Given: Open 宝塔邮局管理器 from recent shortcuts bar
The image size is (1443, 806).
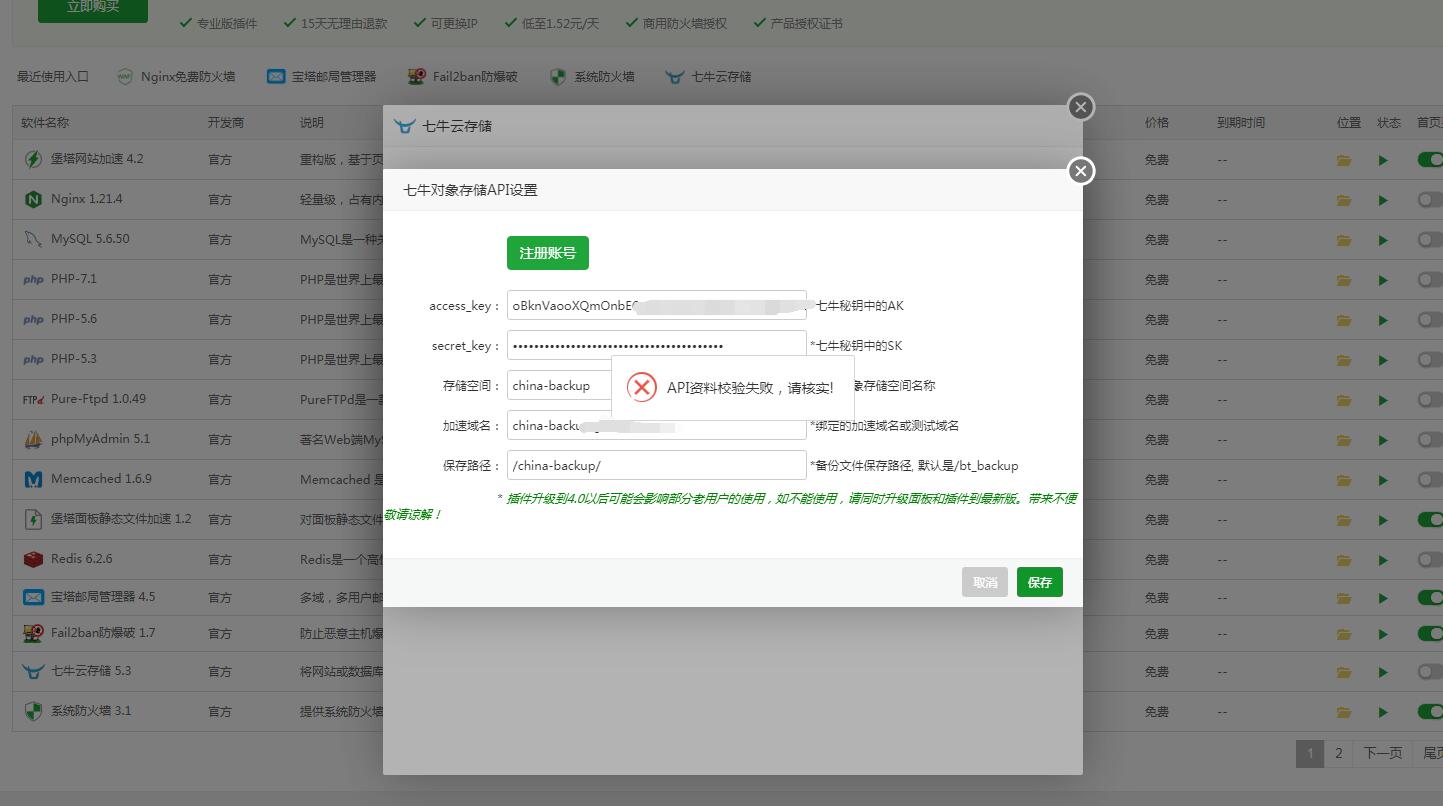Looking at the screenshot, I should (321, 76).
